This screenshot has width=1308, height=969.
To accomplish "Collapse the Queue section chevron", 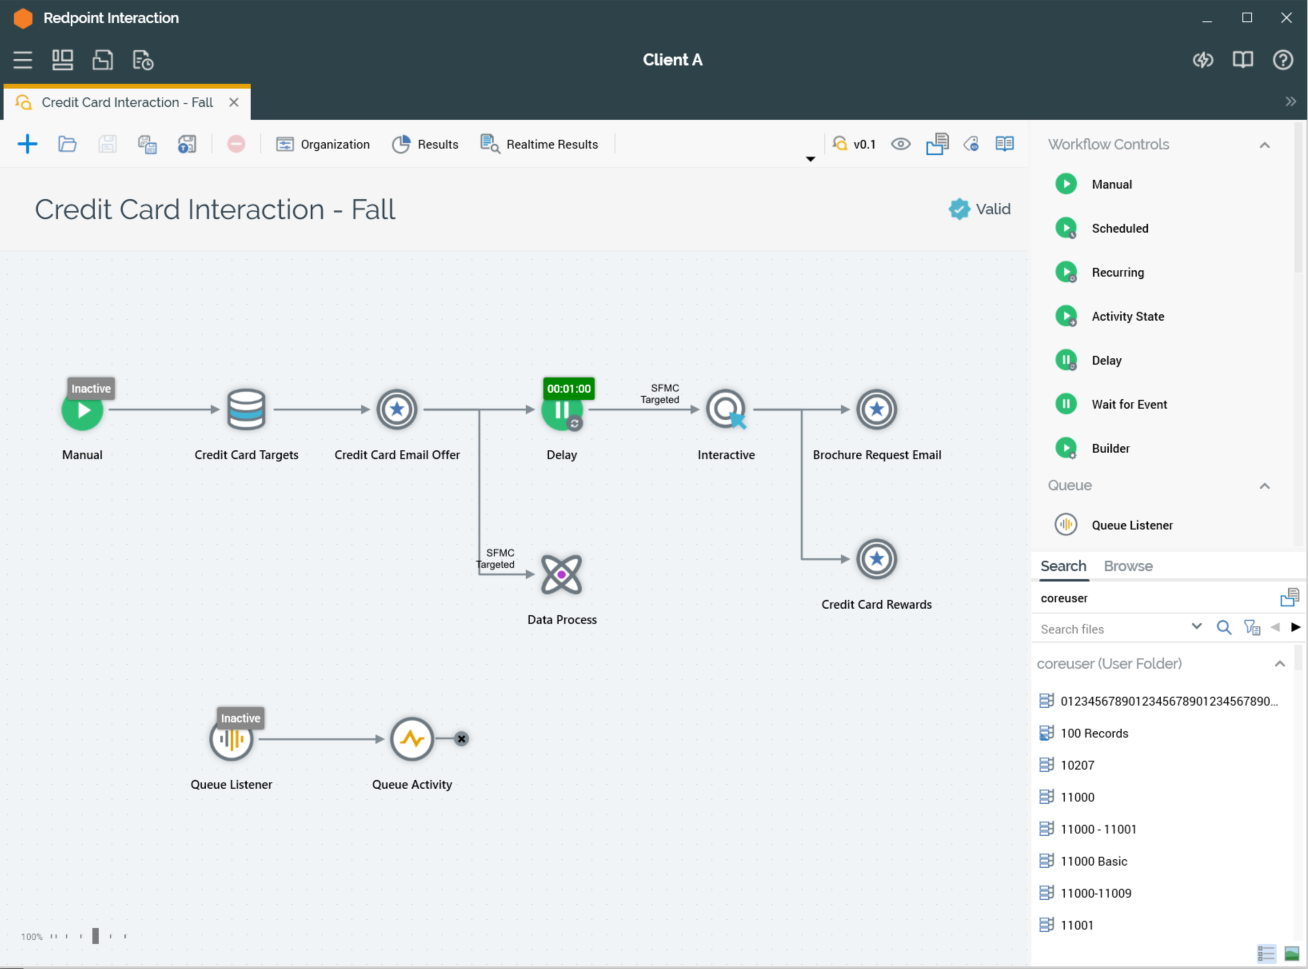I will tap(1264, 486).
